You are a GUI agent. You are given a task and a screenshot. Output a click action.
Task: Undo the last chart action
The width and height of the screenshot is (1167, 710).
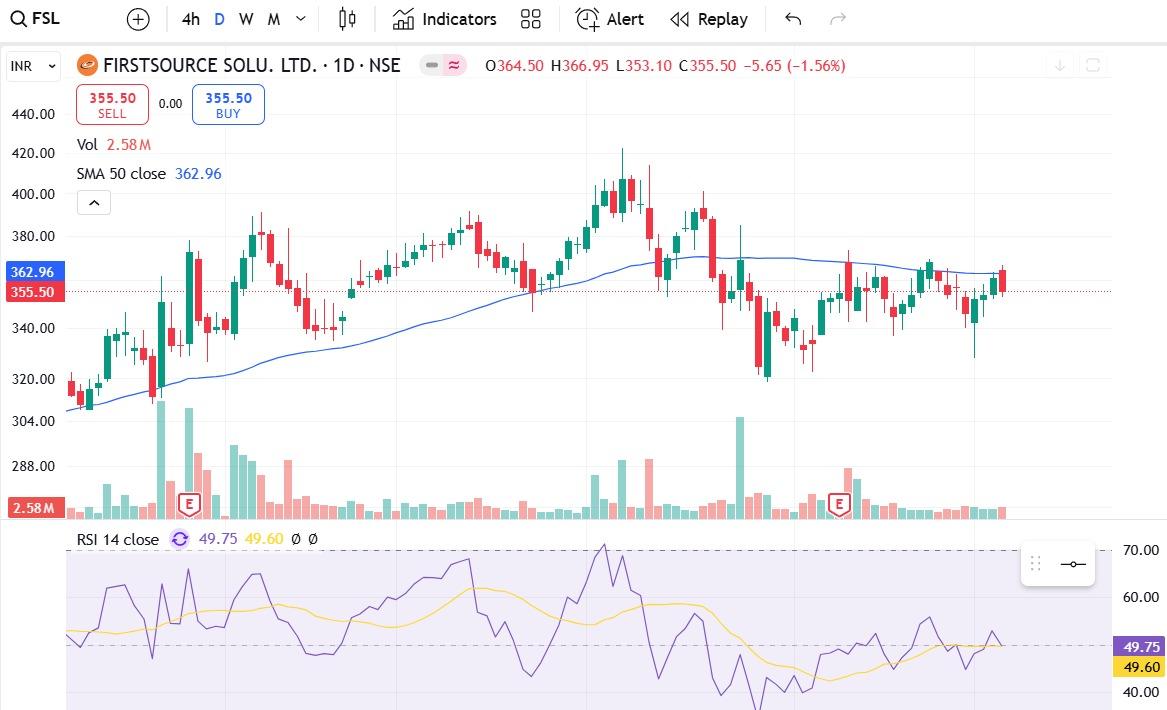click(793, 19)
